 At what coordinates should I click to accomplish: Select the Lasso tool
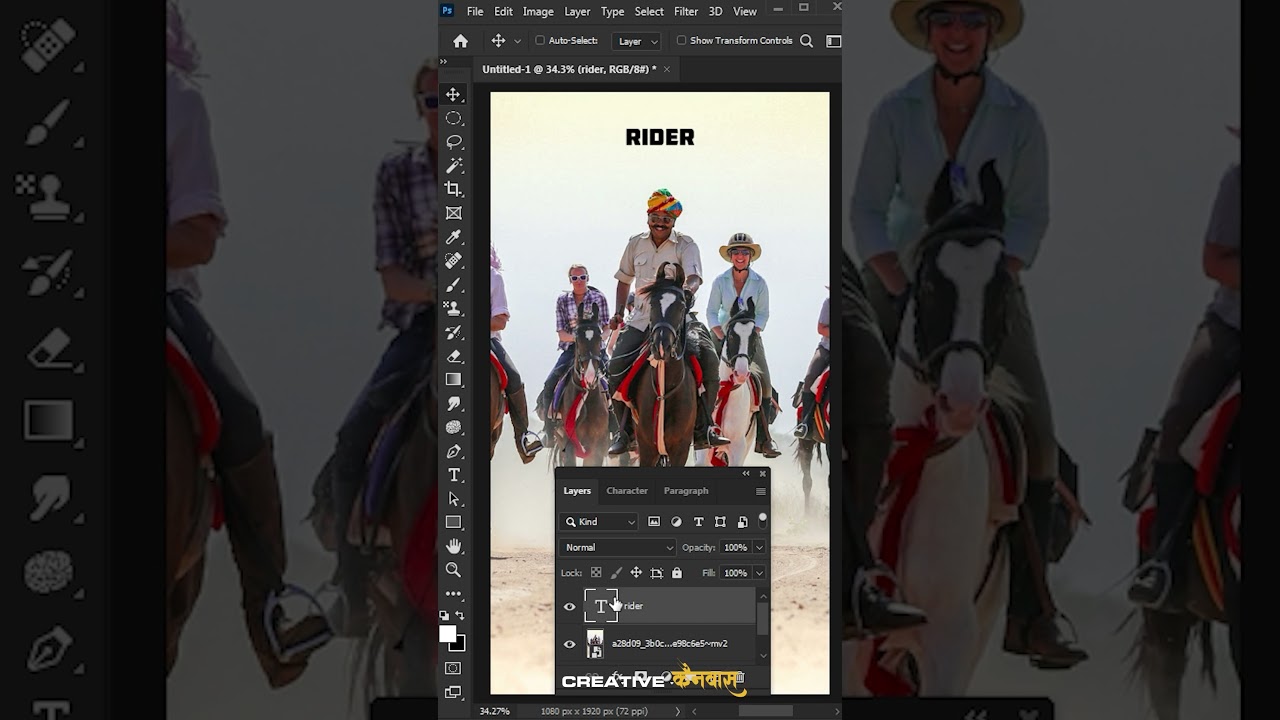453,142
